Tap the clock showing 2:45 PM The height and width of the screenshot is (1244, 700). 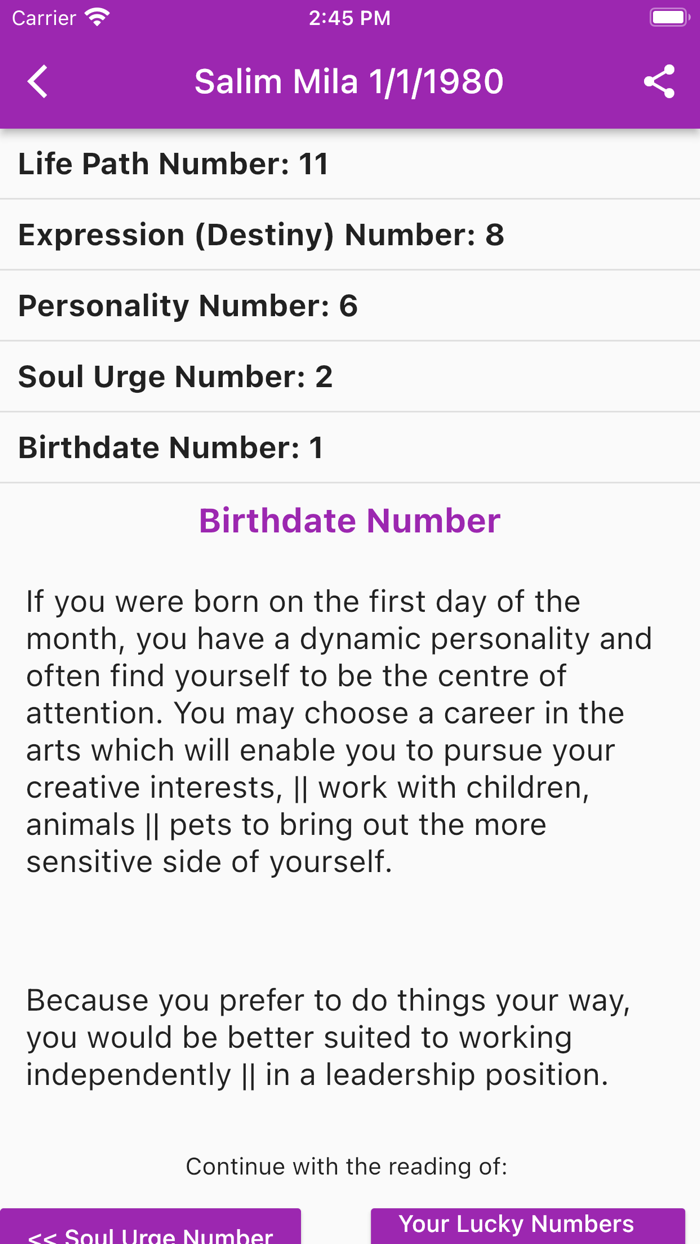(x=350, y=16)
